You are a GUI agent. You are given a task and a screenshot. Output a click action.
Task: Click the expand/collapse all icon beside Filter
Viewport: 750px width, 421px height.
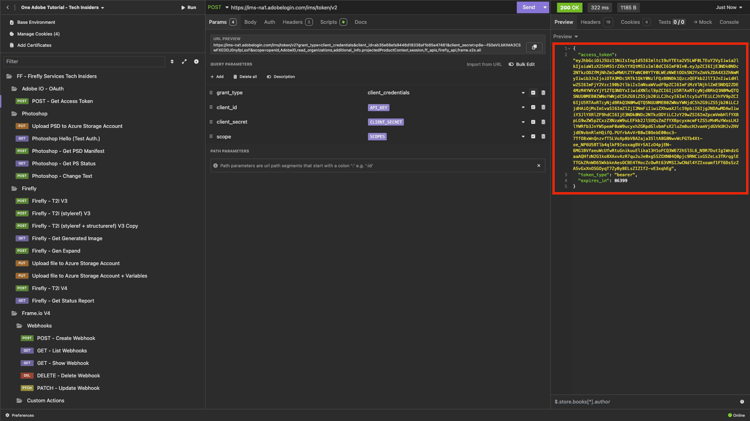point(184,62)
